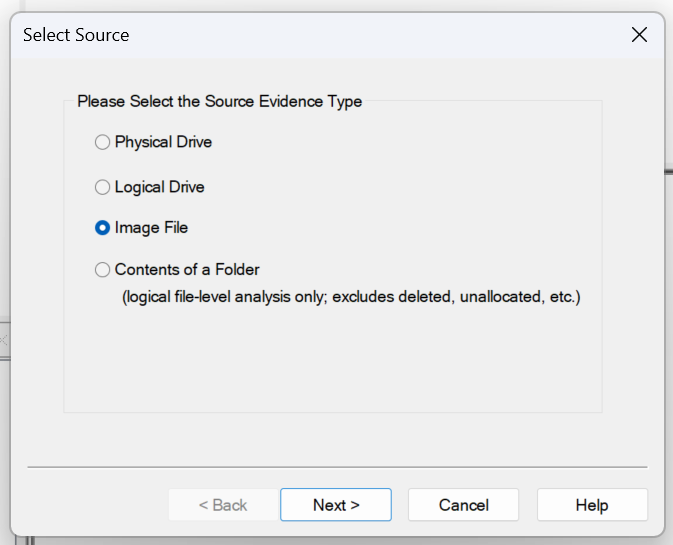Viewport: 673px width, 545px height.
Task: Click the "Image File" label text
Action: [151, 228]
